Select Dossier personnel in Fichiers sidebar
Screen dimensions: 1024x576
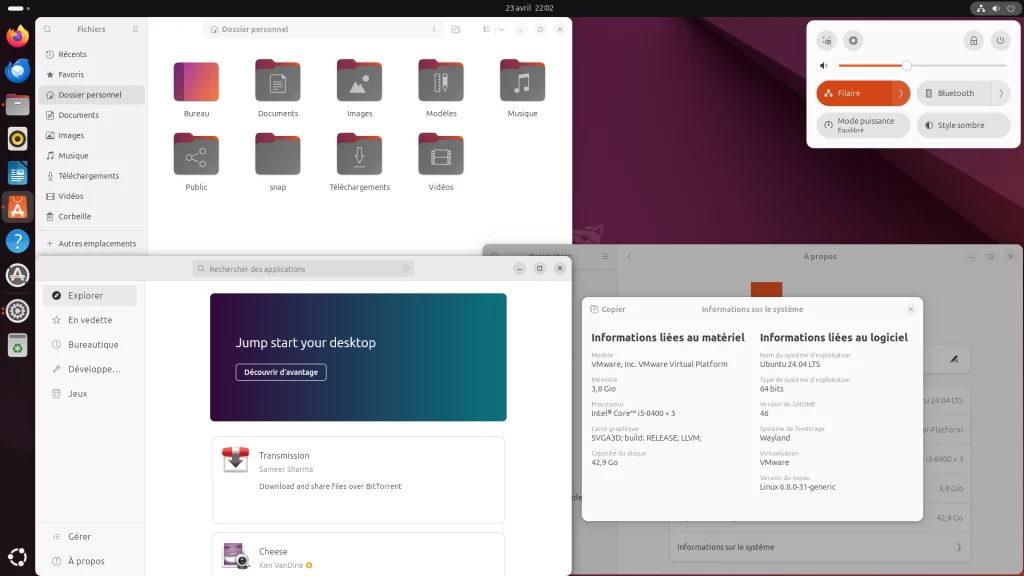(x=91, y=95)
